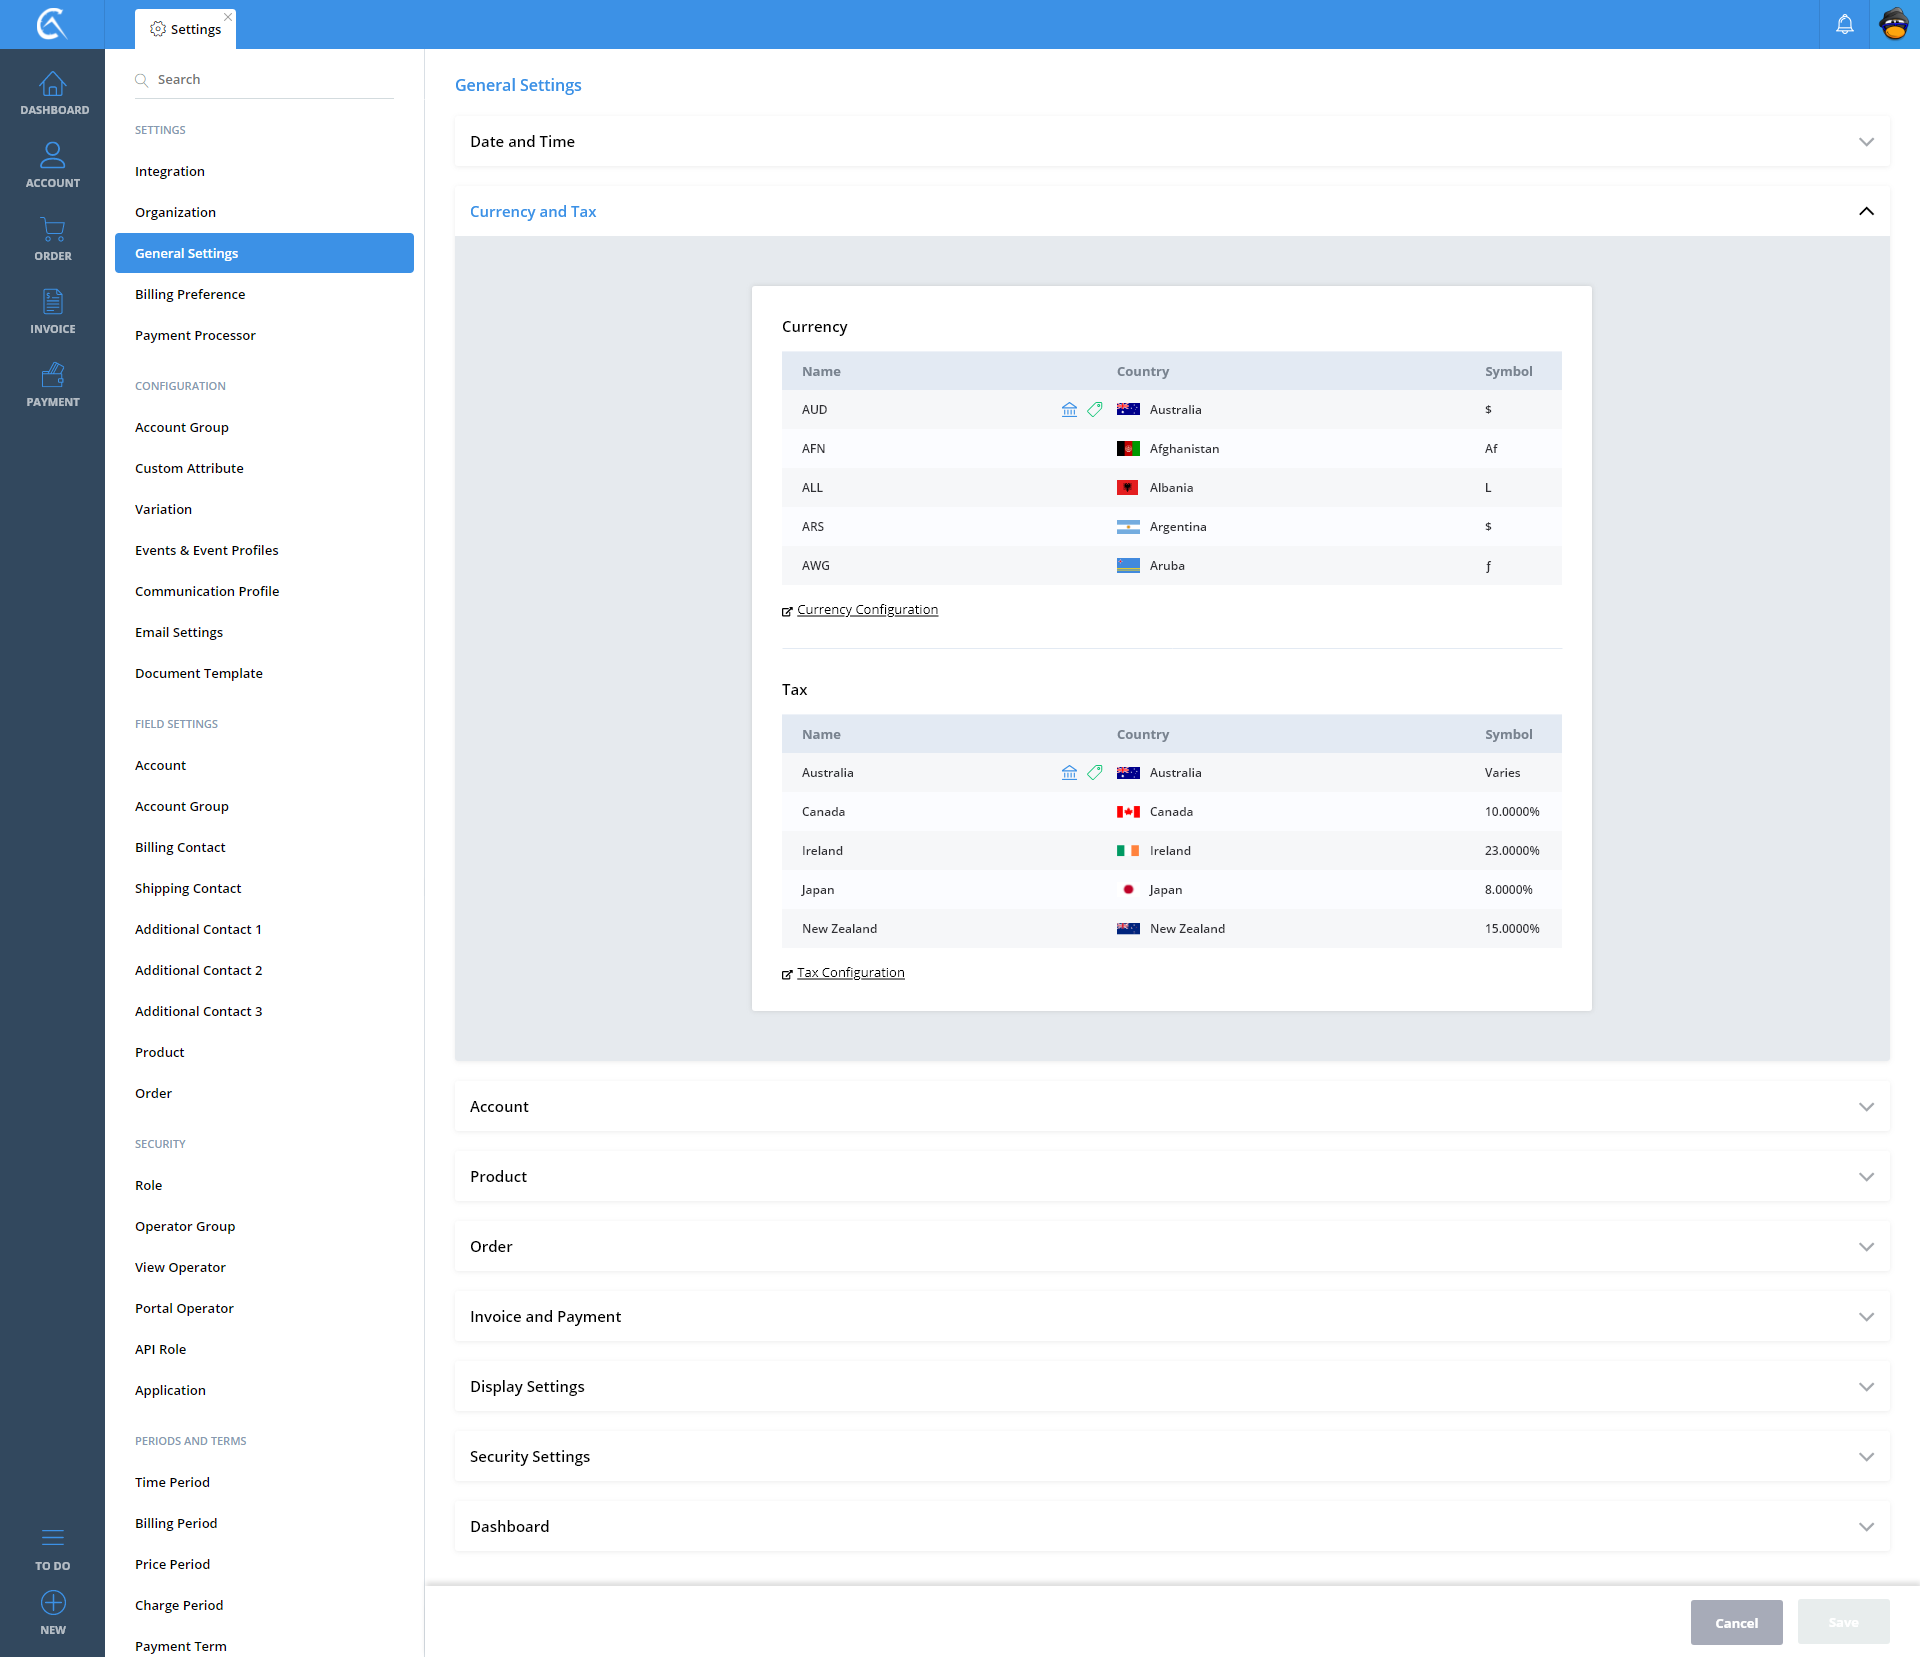Open the Currency Configuration link
The width and height of the screenshot is (1920, 1657).
pyautogui.click(x=867, y=610)
